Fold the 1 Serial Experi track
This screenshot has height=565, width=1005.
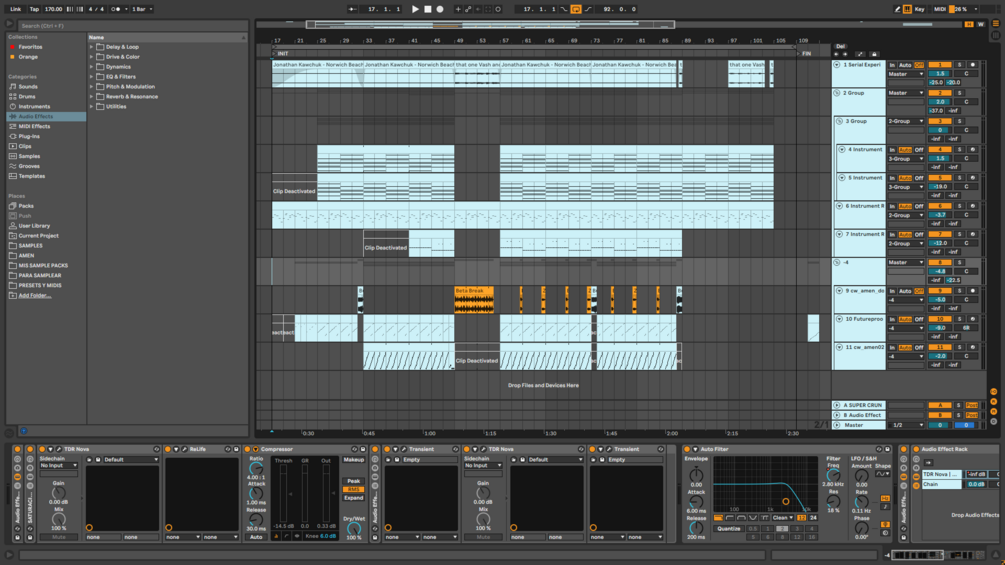836,65
